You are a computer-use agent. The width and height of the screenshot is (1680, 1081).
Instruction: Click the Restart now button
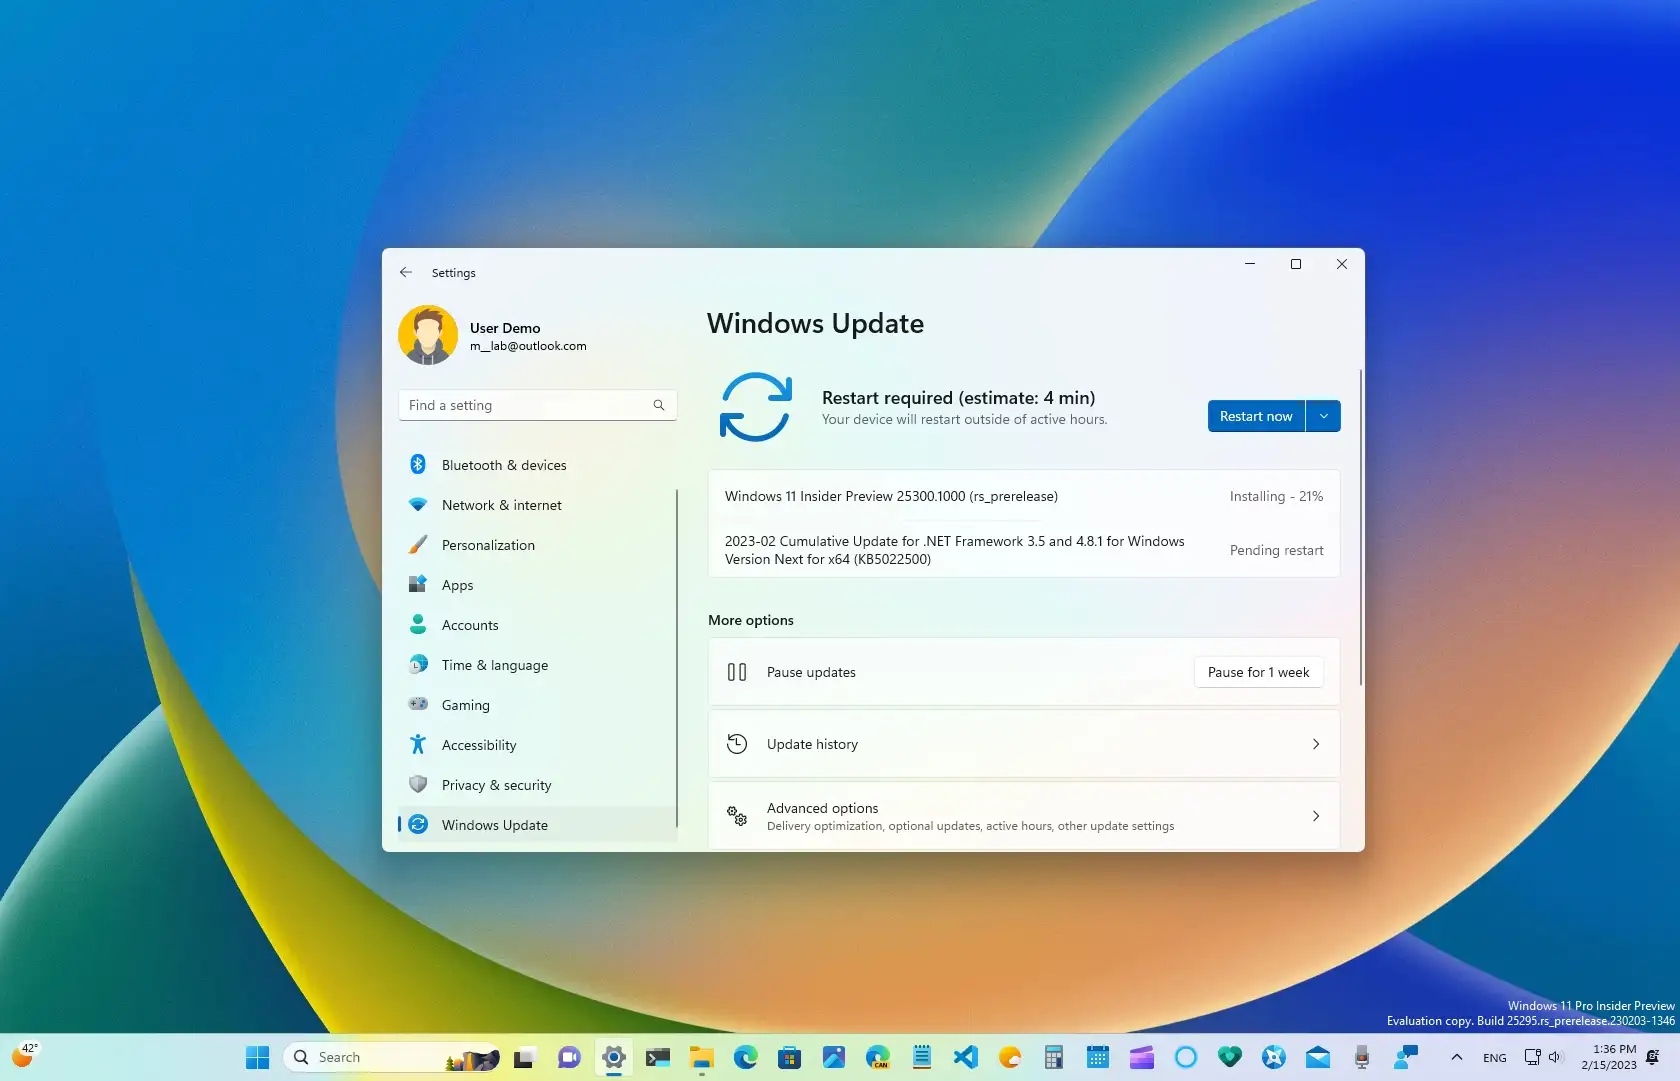[1256, 416]
